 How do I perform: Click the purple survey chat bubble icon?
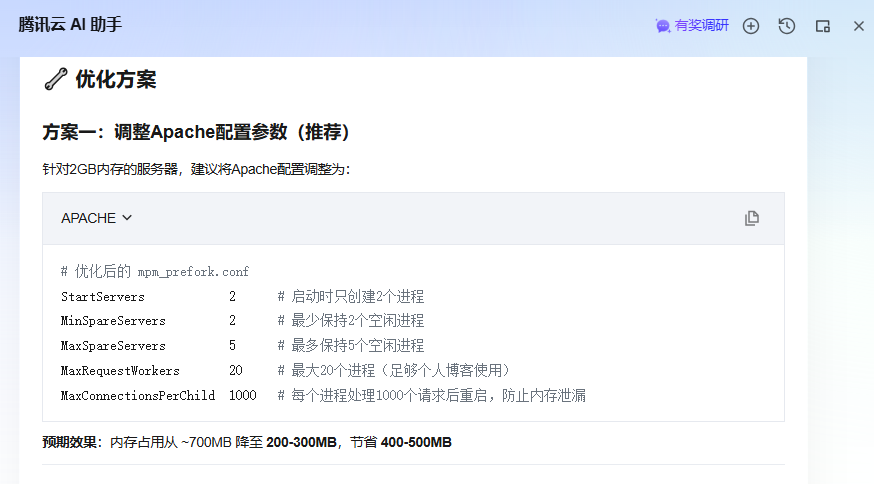coord(663,26)
